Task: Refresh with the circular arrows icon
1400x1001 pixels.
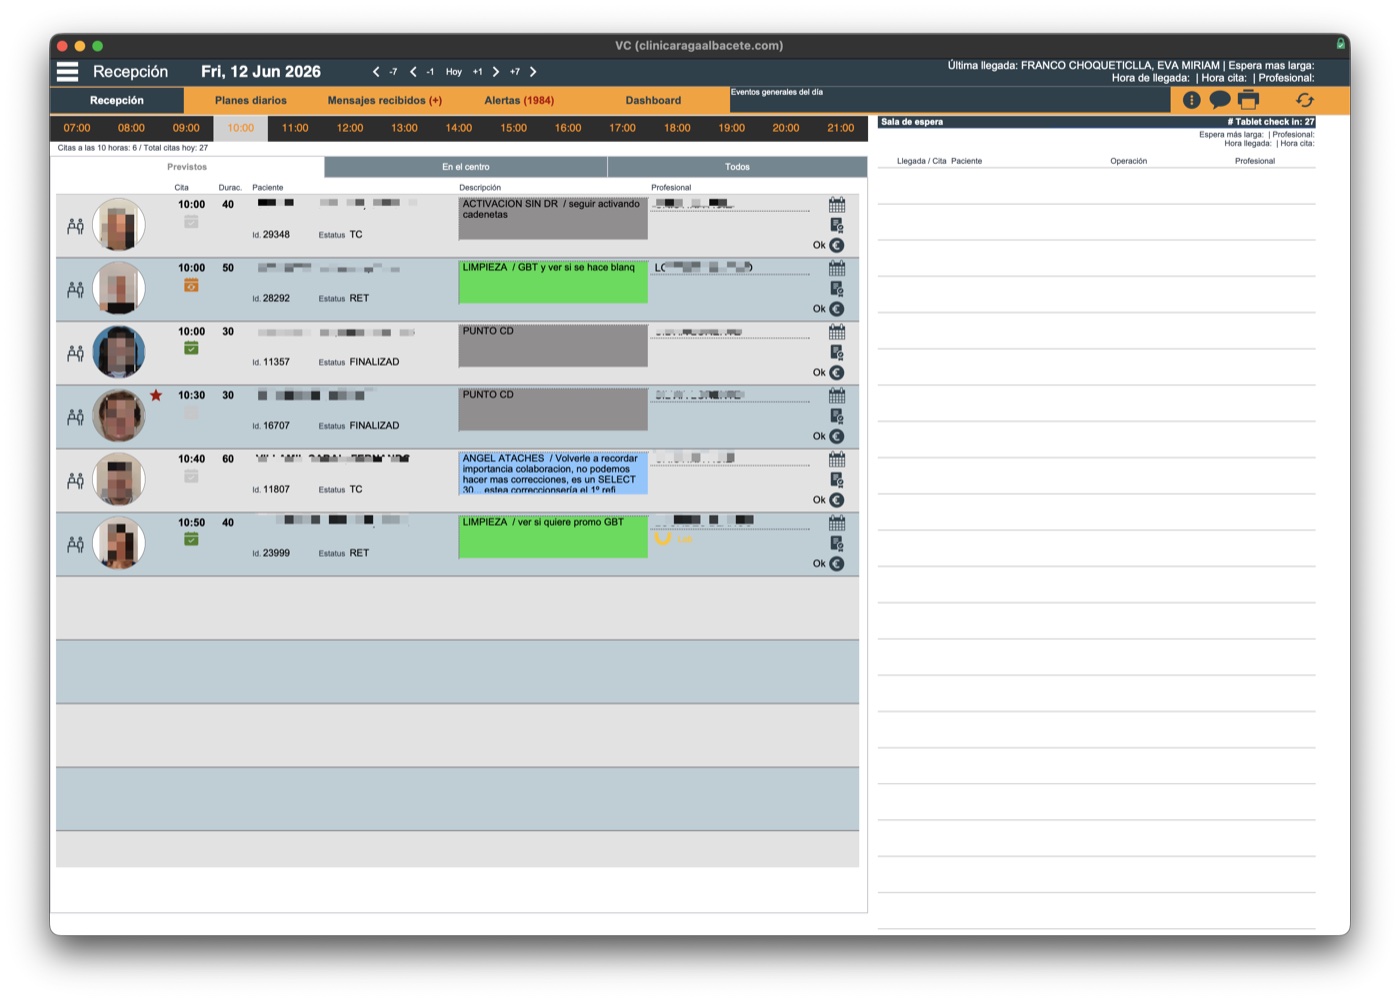Action: point(1304,100)
